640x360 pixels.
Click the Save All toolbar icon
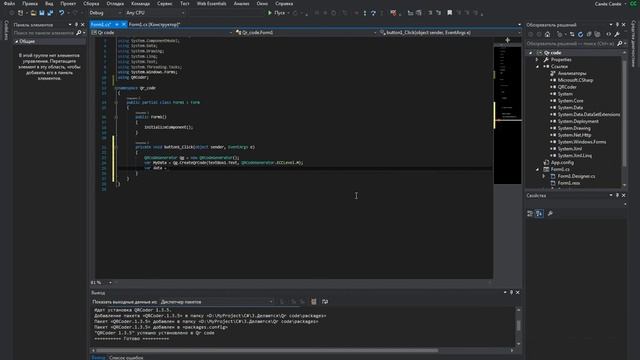click(50, 13)
